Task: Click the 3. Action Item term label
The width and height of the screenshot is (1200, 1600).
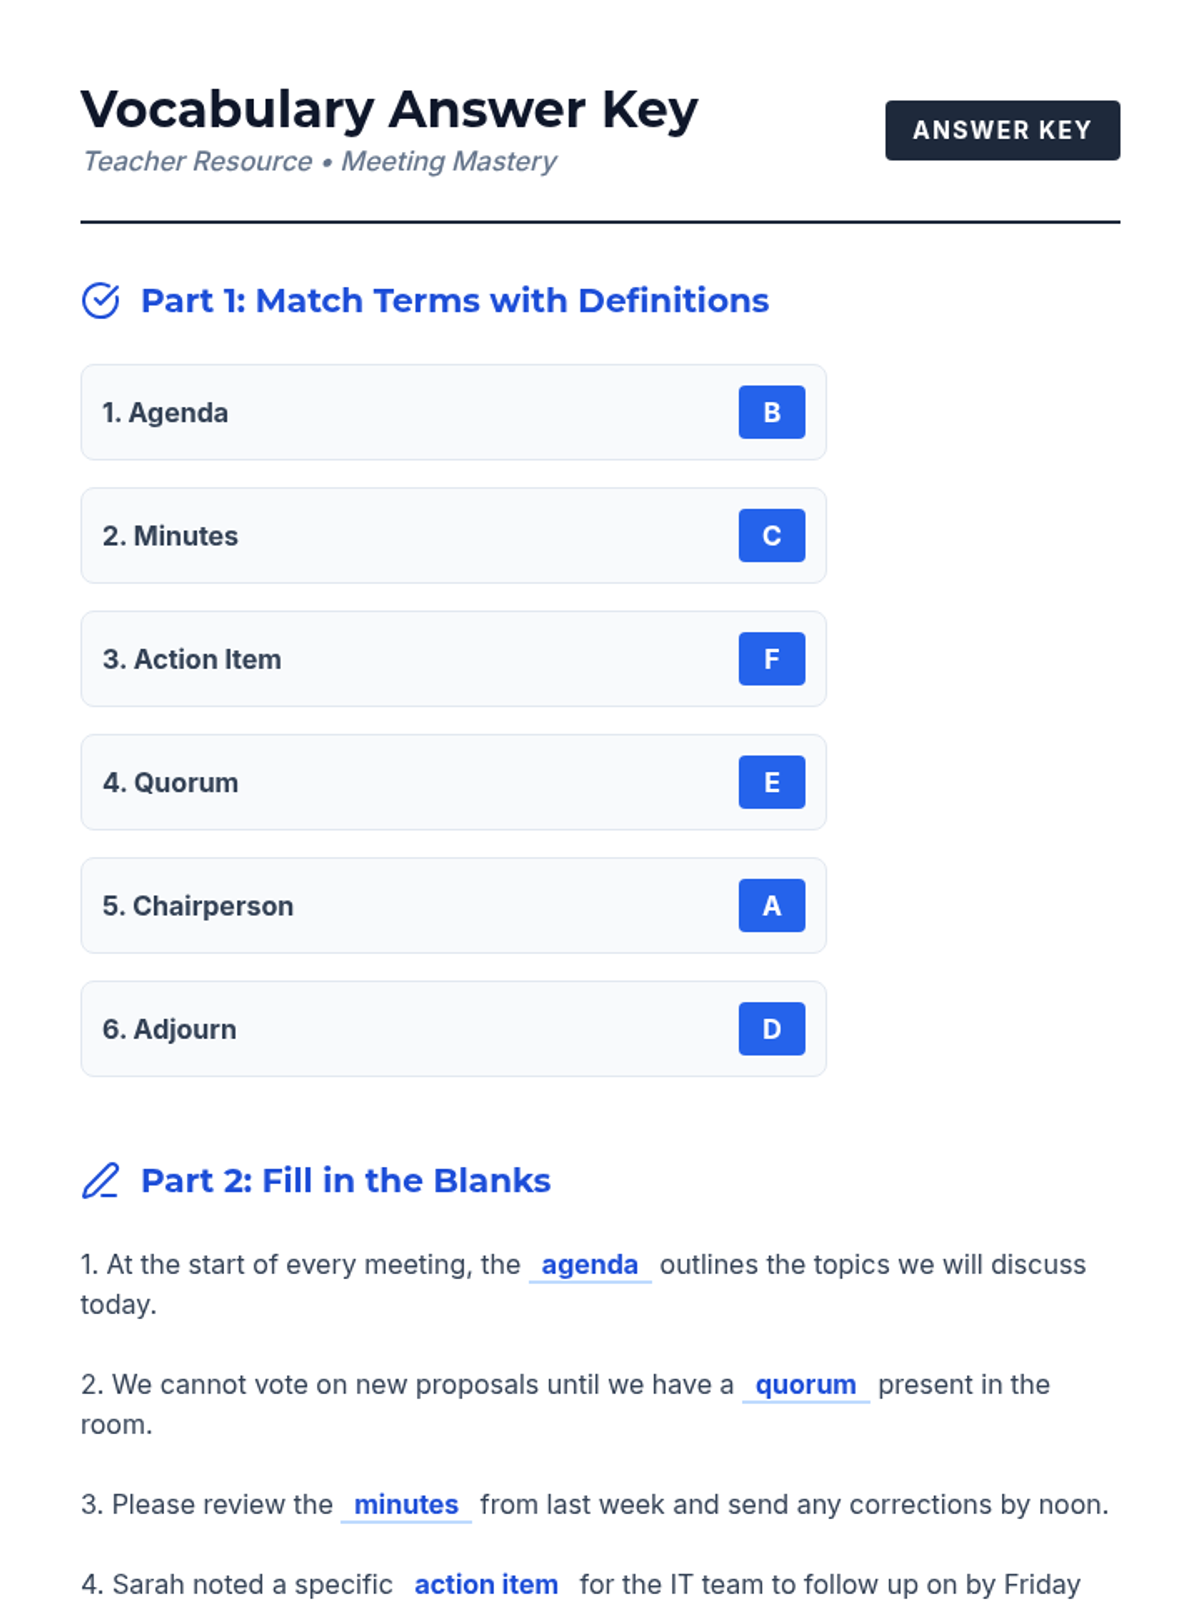Action: pyautogui.click(x=192, y=660)
